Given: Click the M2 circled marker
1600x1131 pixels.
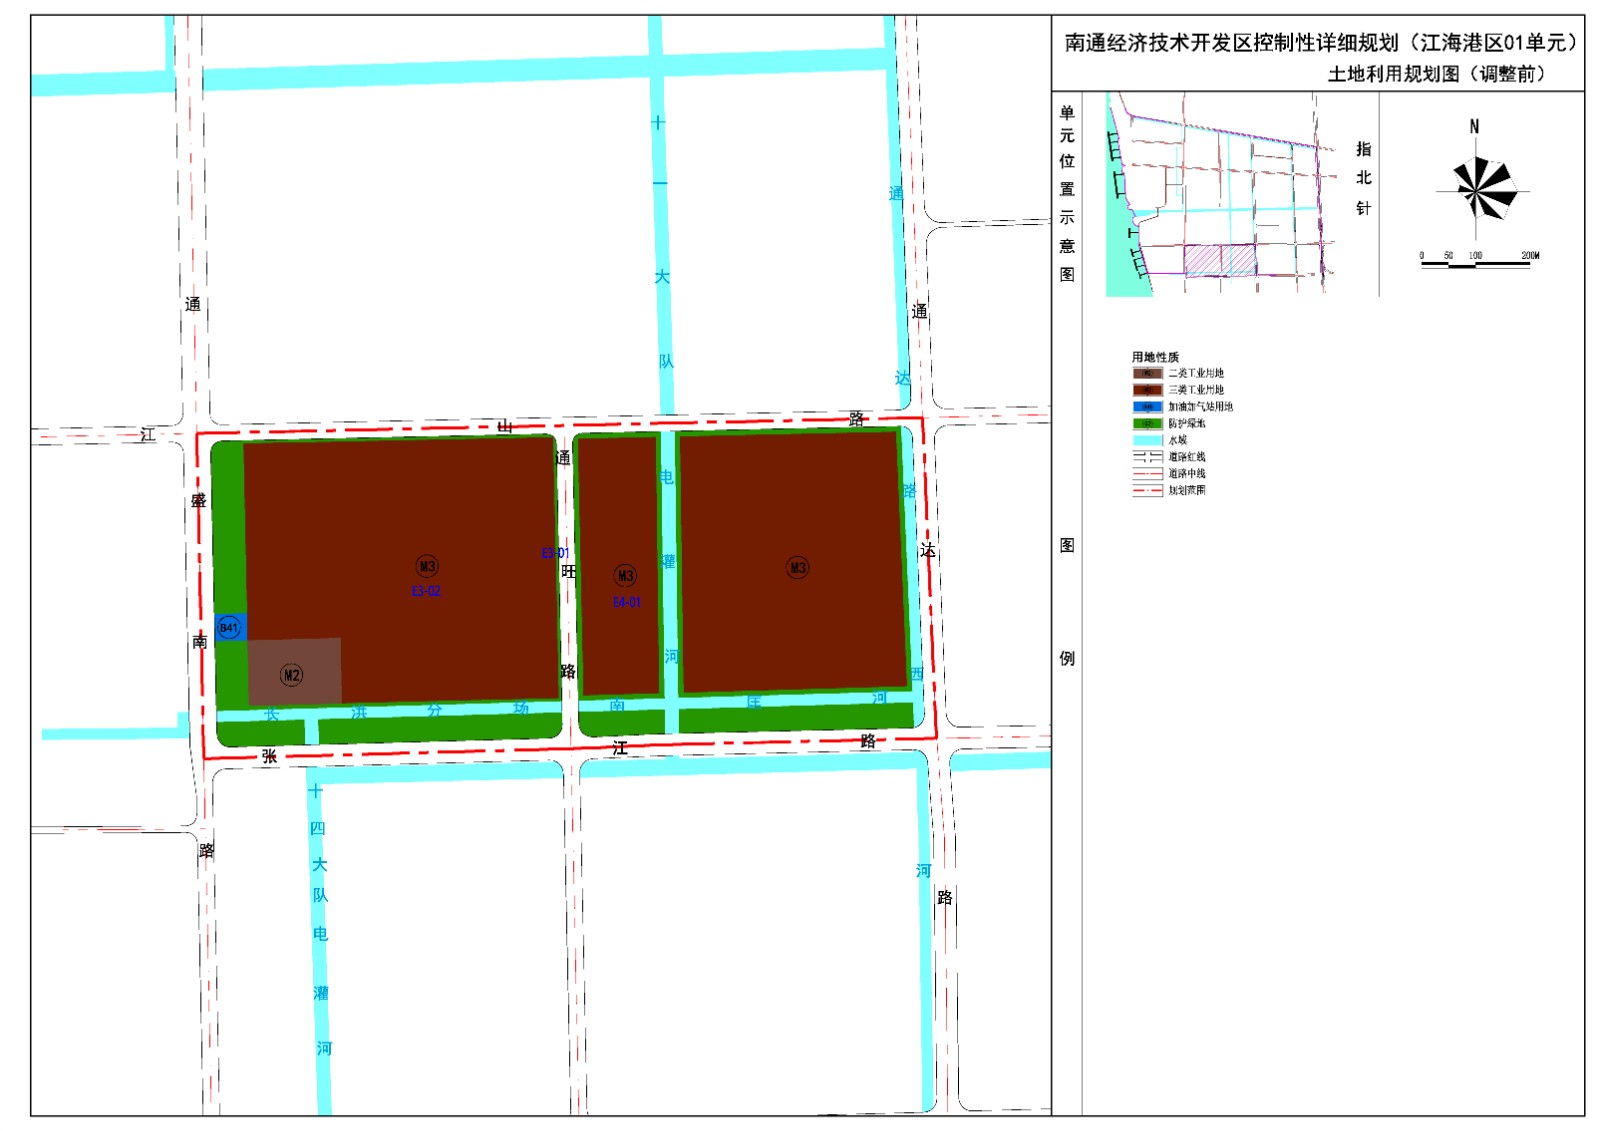Looking at the screenshot, I should tap(291, 675).
